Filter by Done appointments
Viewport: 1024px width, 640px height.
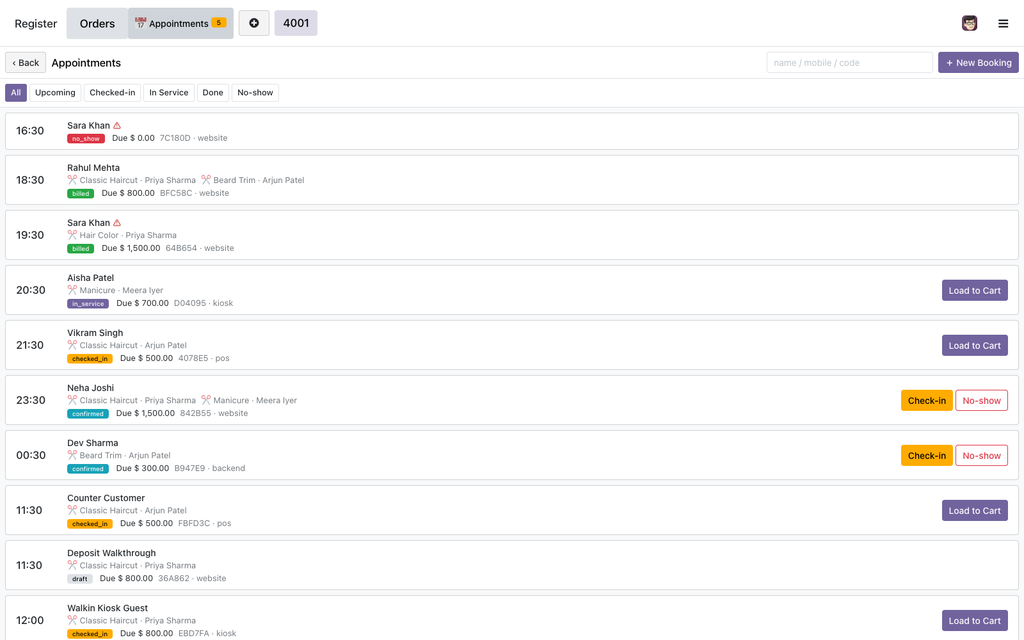213,93
